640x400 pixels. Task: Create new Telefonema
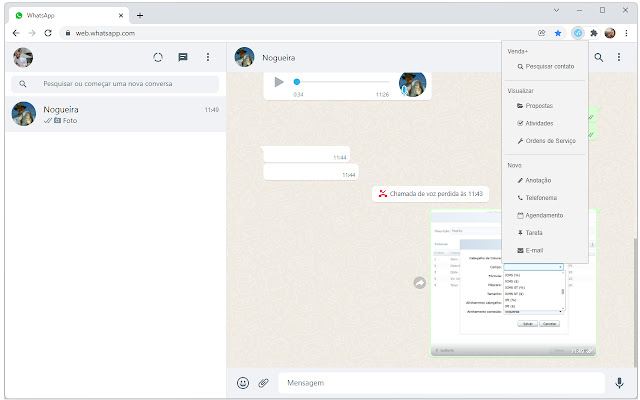tap(537, 198)
